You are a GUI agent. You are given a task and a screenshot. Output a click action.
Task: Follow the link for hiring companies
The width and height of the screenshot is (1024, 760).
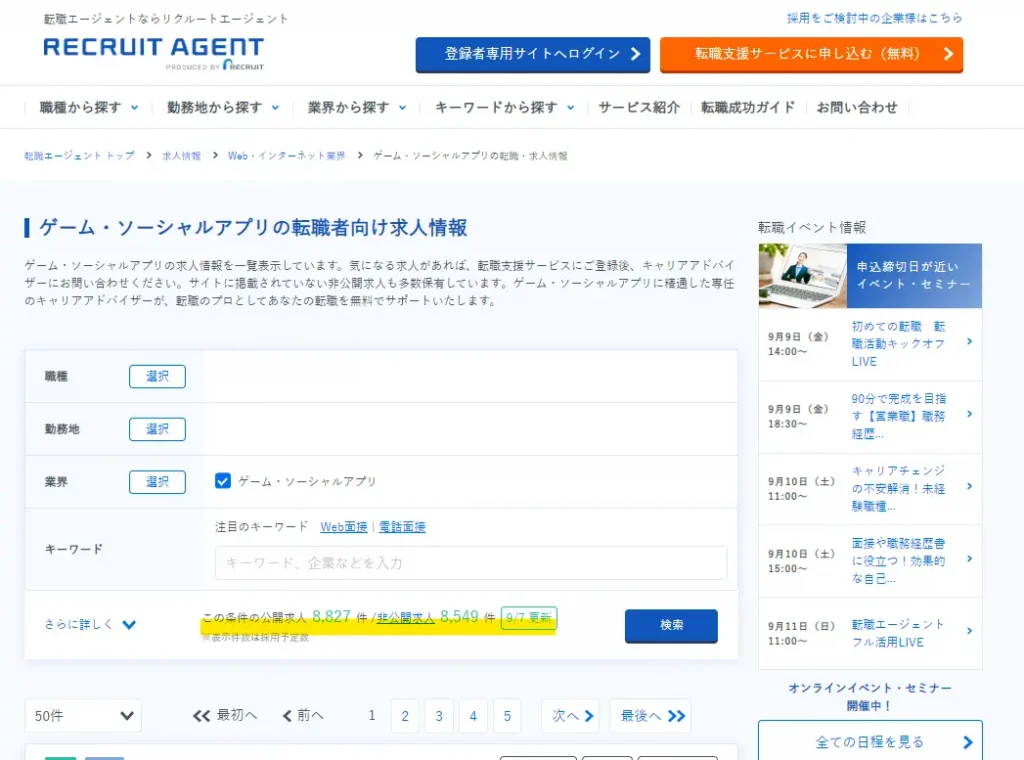tap(874, 18)
